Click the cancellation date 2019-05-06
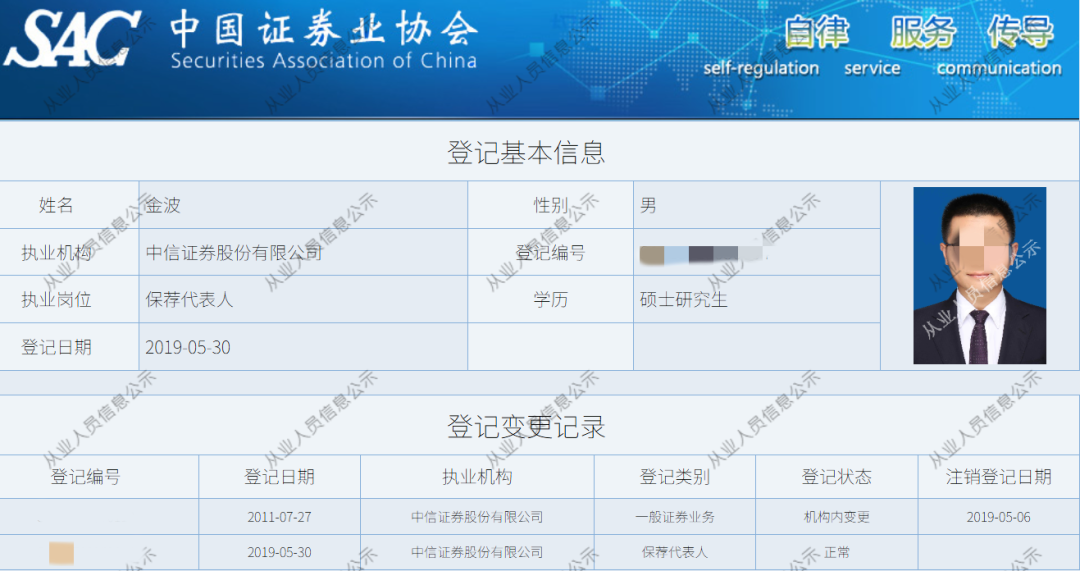The image size is (1080, 571). (x=999, y=517)
